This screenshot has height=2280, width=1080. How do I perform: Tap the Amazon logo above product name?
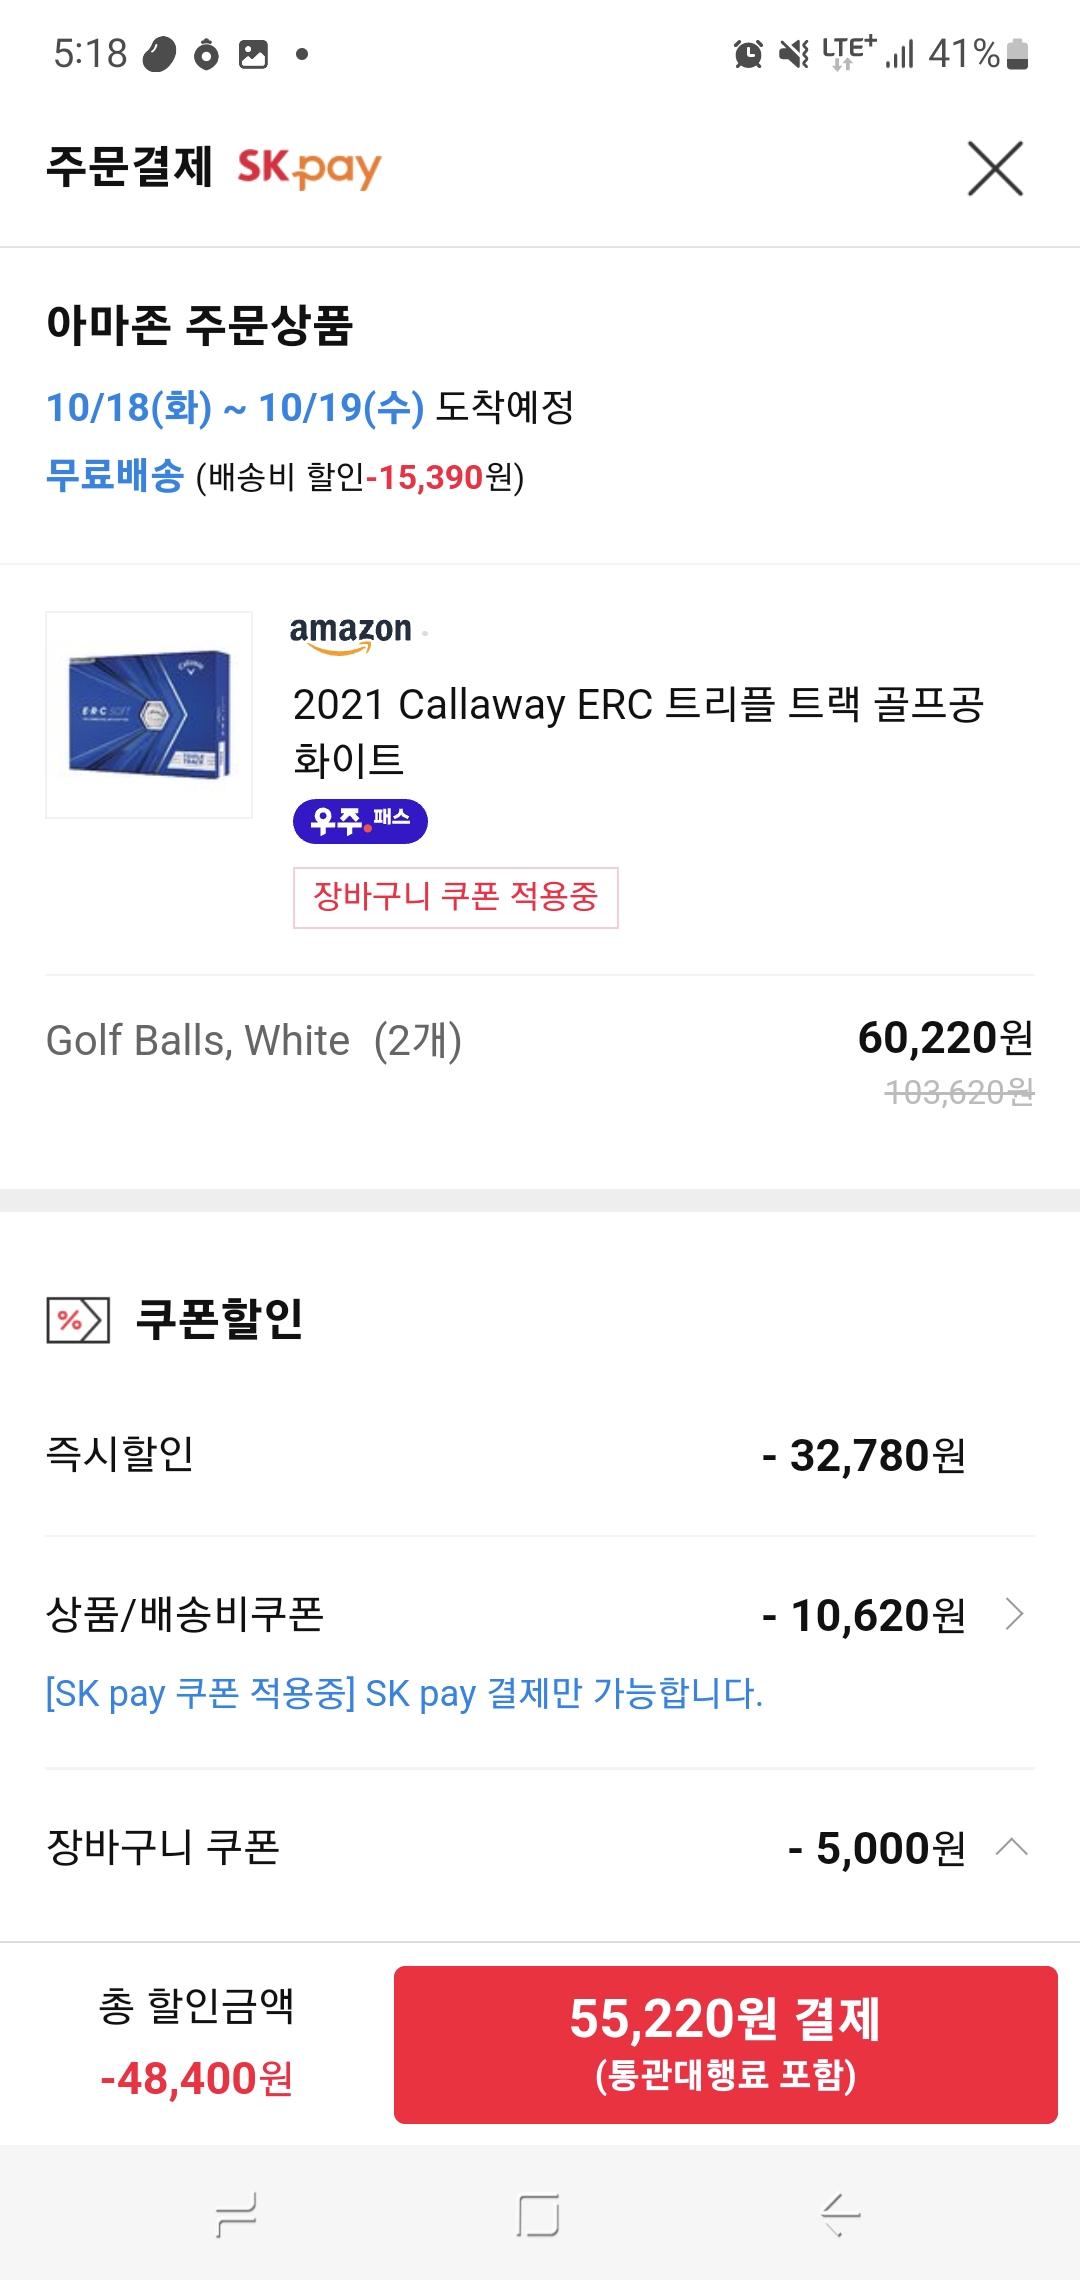pyautogui.click(x=351, y=633)
